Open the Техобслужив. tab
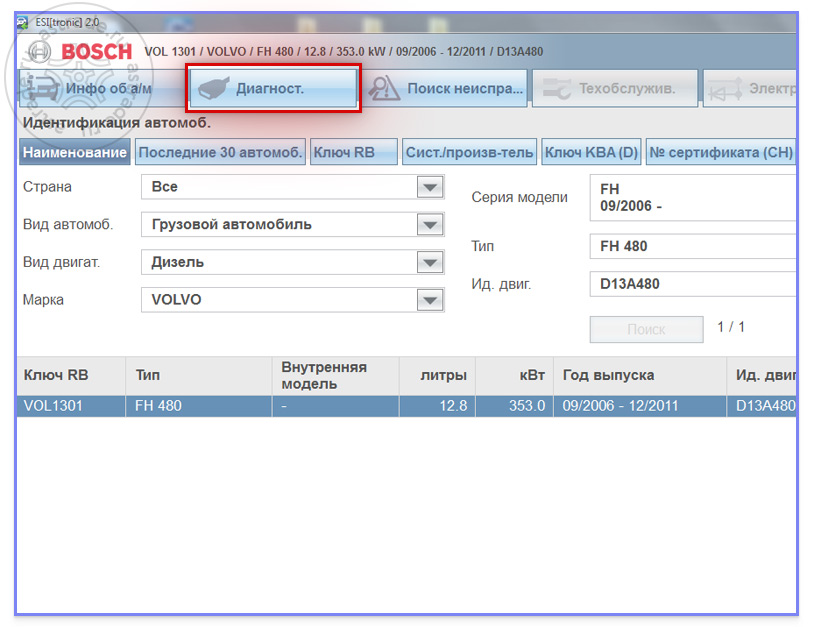 615,88
